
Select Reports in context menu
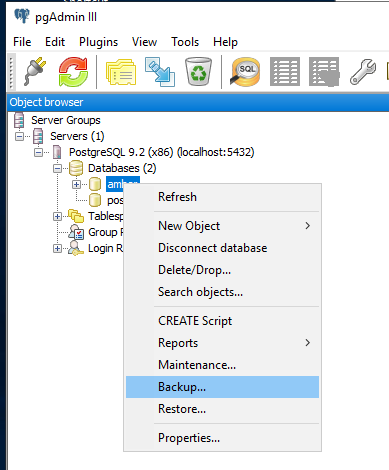[222, 343]
